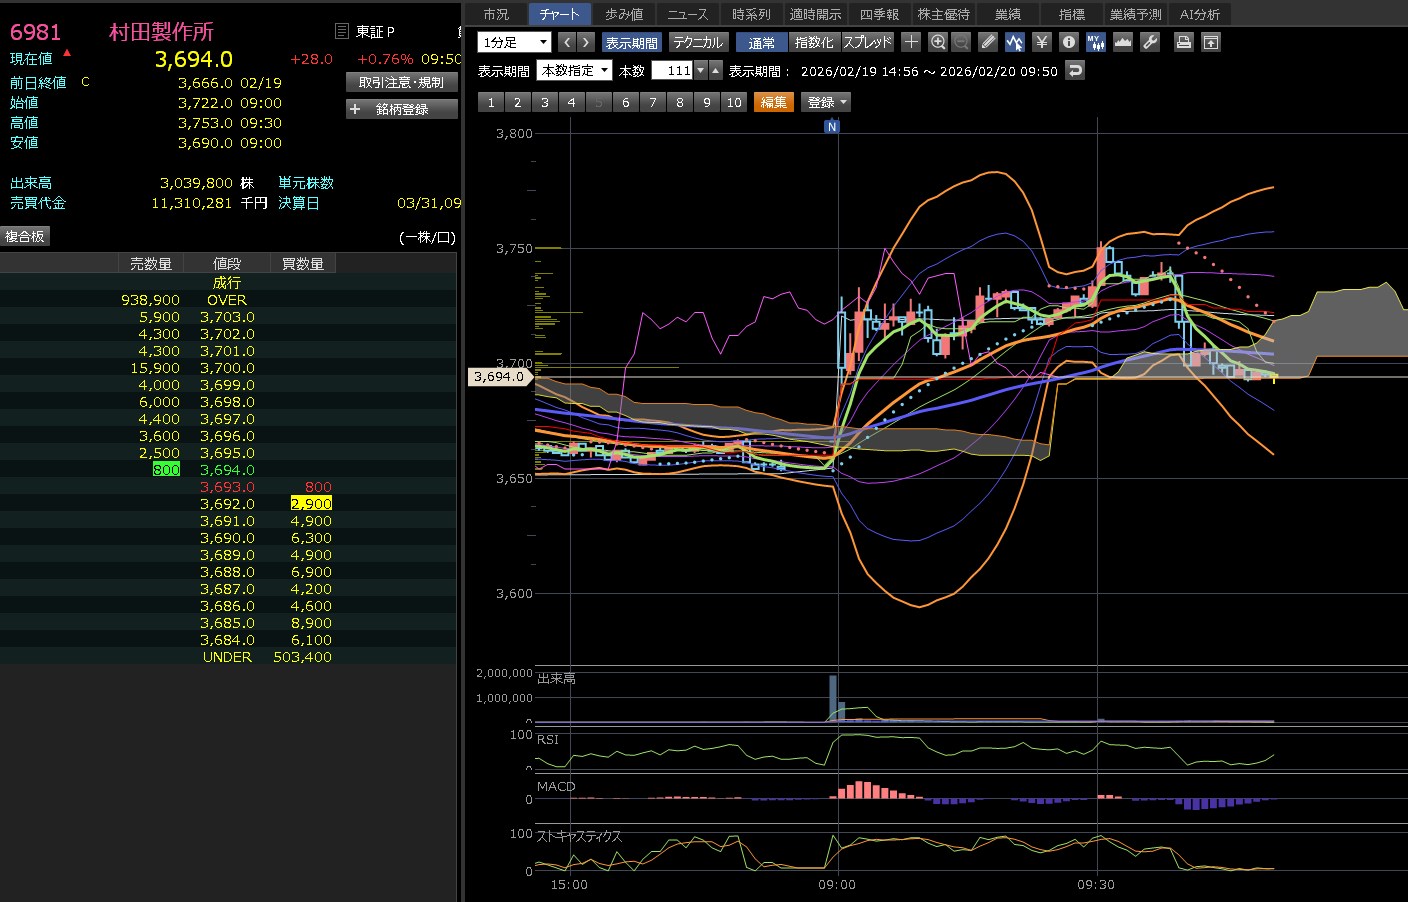Image resolution: width=1408 pixels, height=902 pixels.
Task: Click the crosshair cursor icon
Action: pos(911,42)
